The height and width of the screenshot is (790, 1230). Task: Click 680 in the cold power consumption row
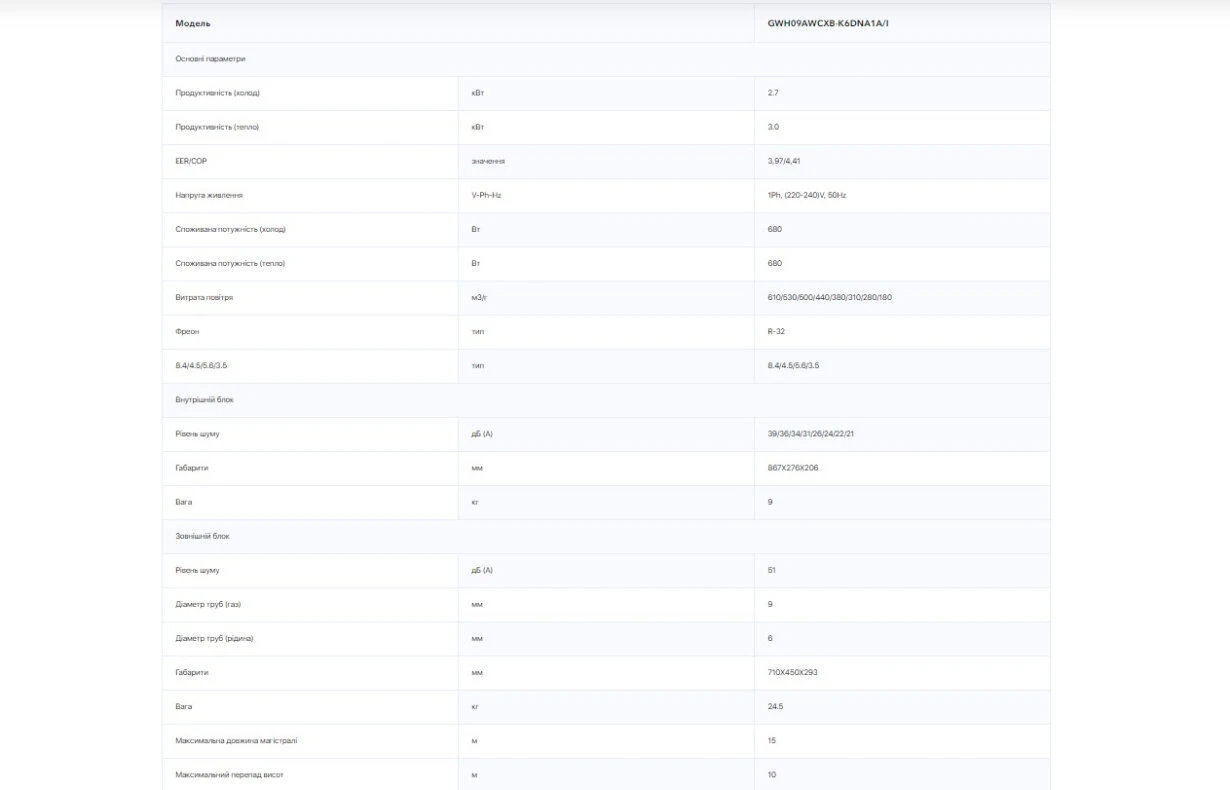coord(775,229)
